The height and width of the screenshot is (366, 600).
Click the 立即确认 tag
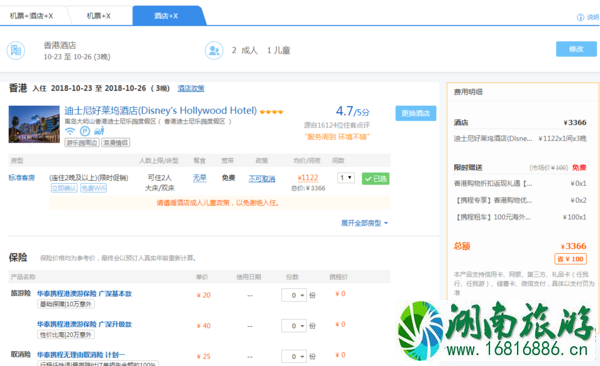(x=64, y=188)
